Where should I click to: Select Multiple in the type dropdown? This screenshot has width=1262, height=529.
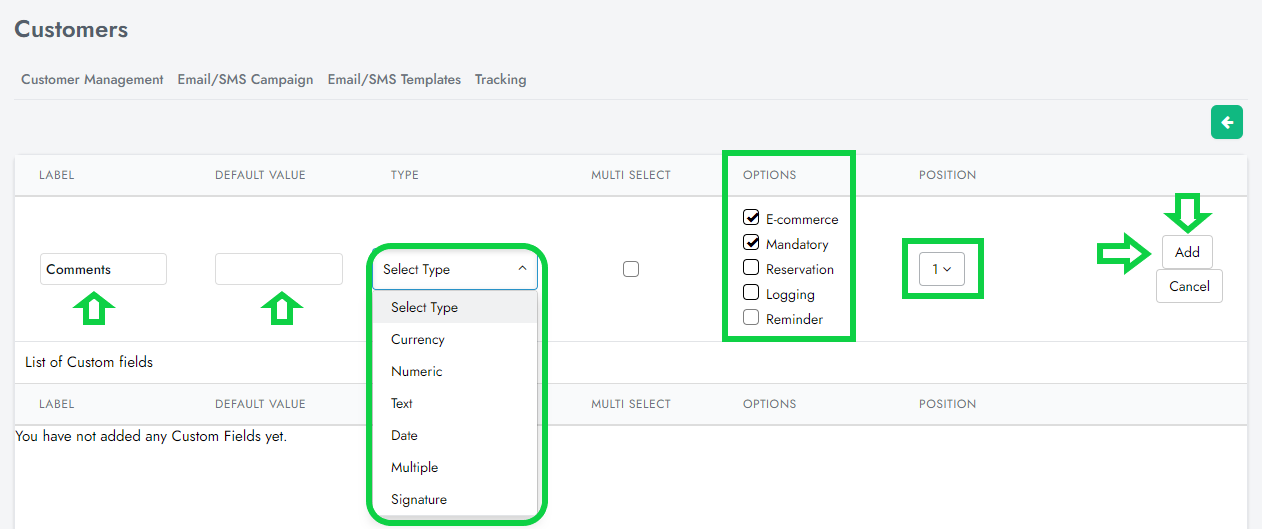pos(415,467)
